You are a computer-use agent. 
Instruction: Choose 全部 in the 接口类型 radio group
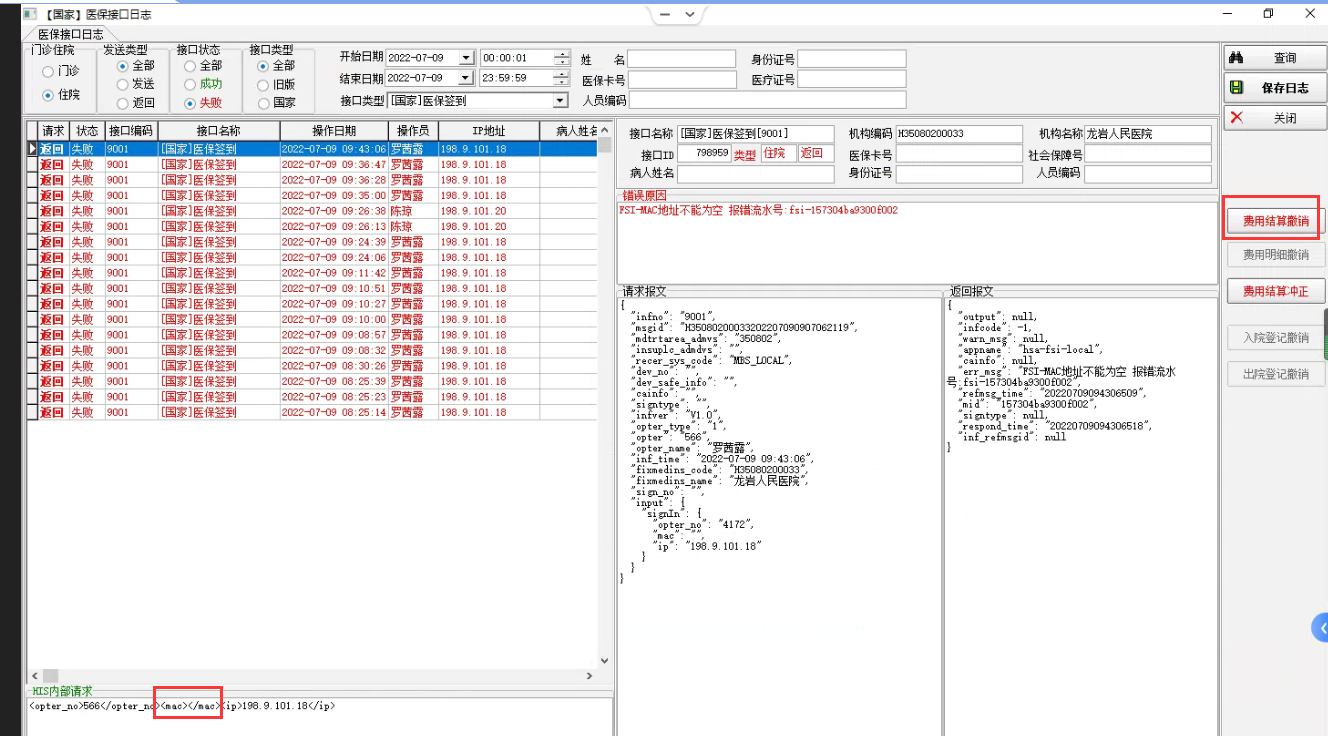[277, 65]
